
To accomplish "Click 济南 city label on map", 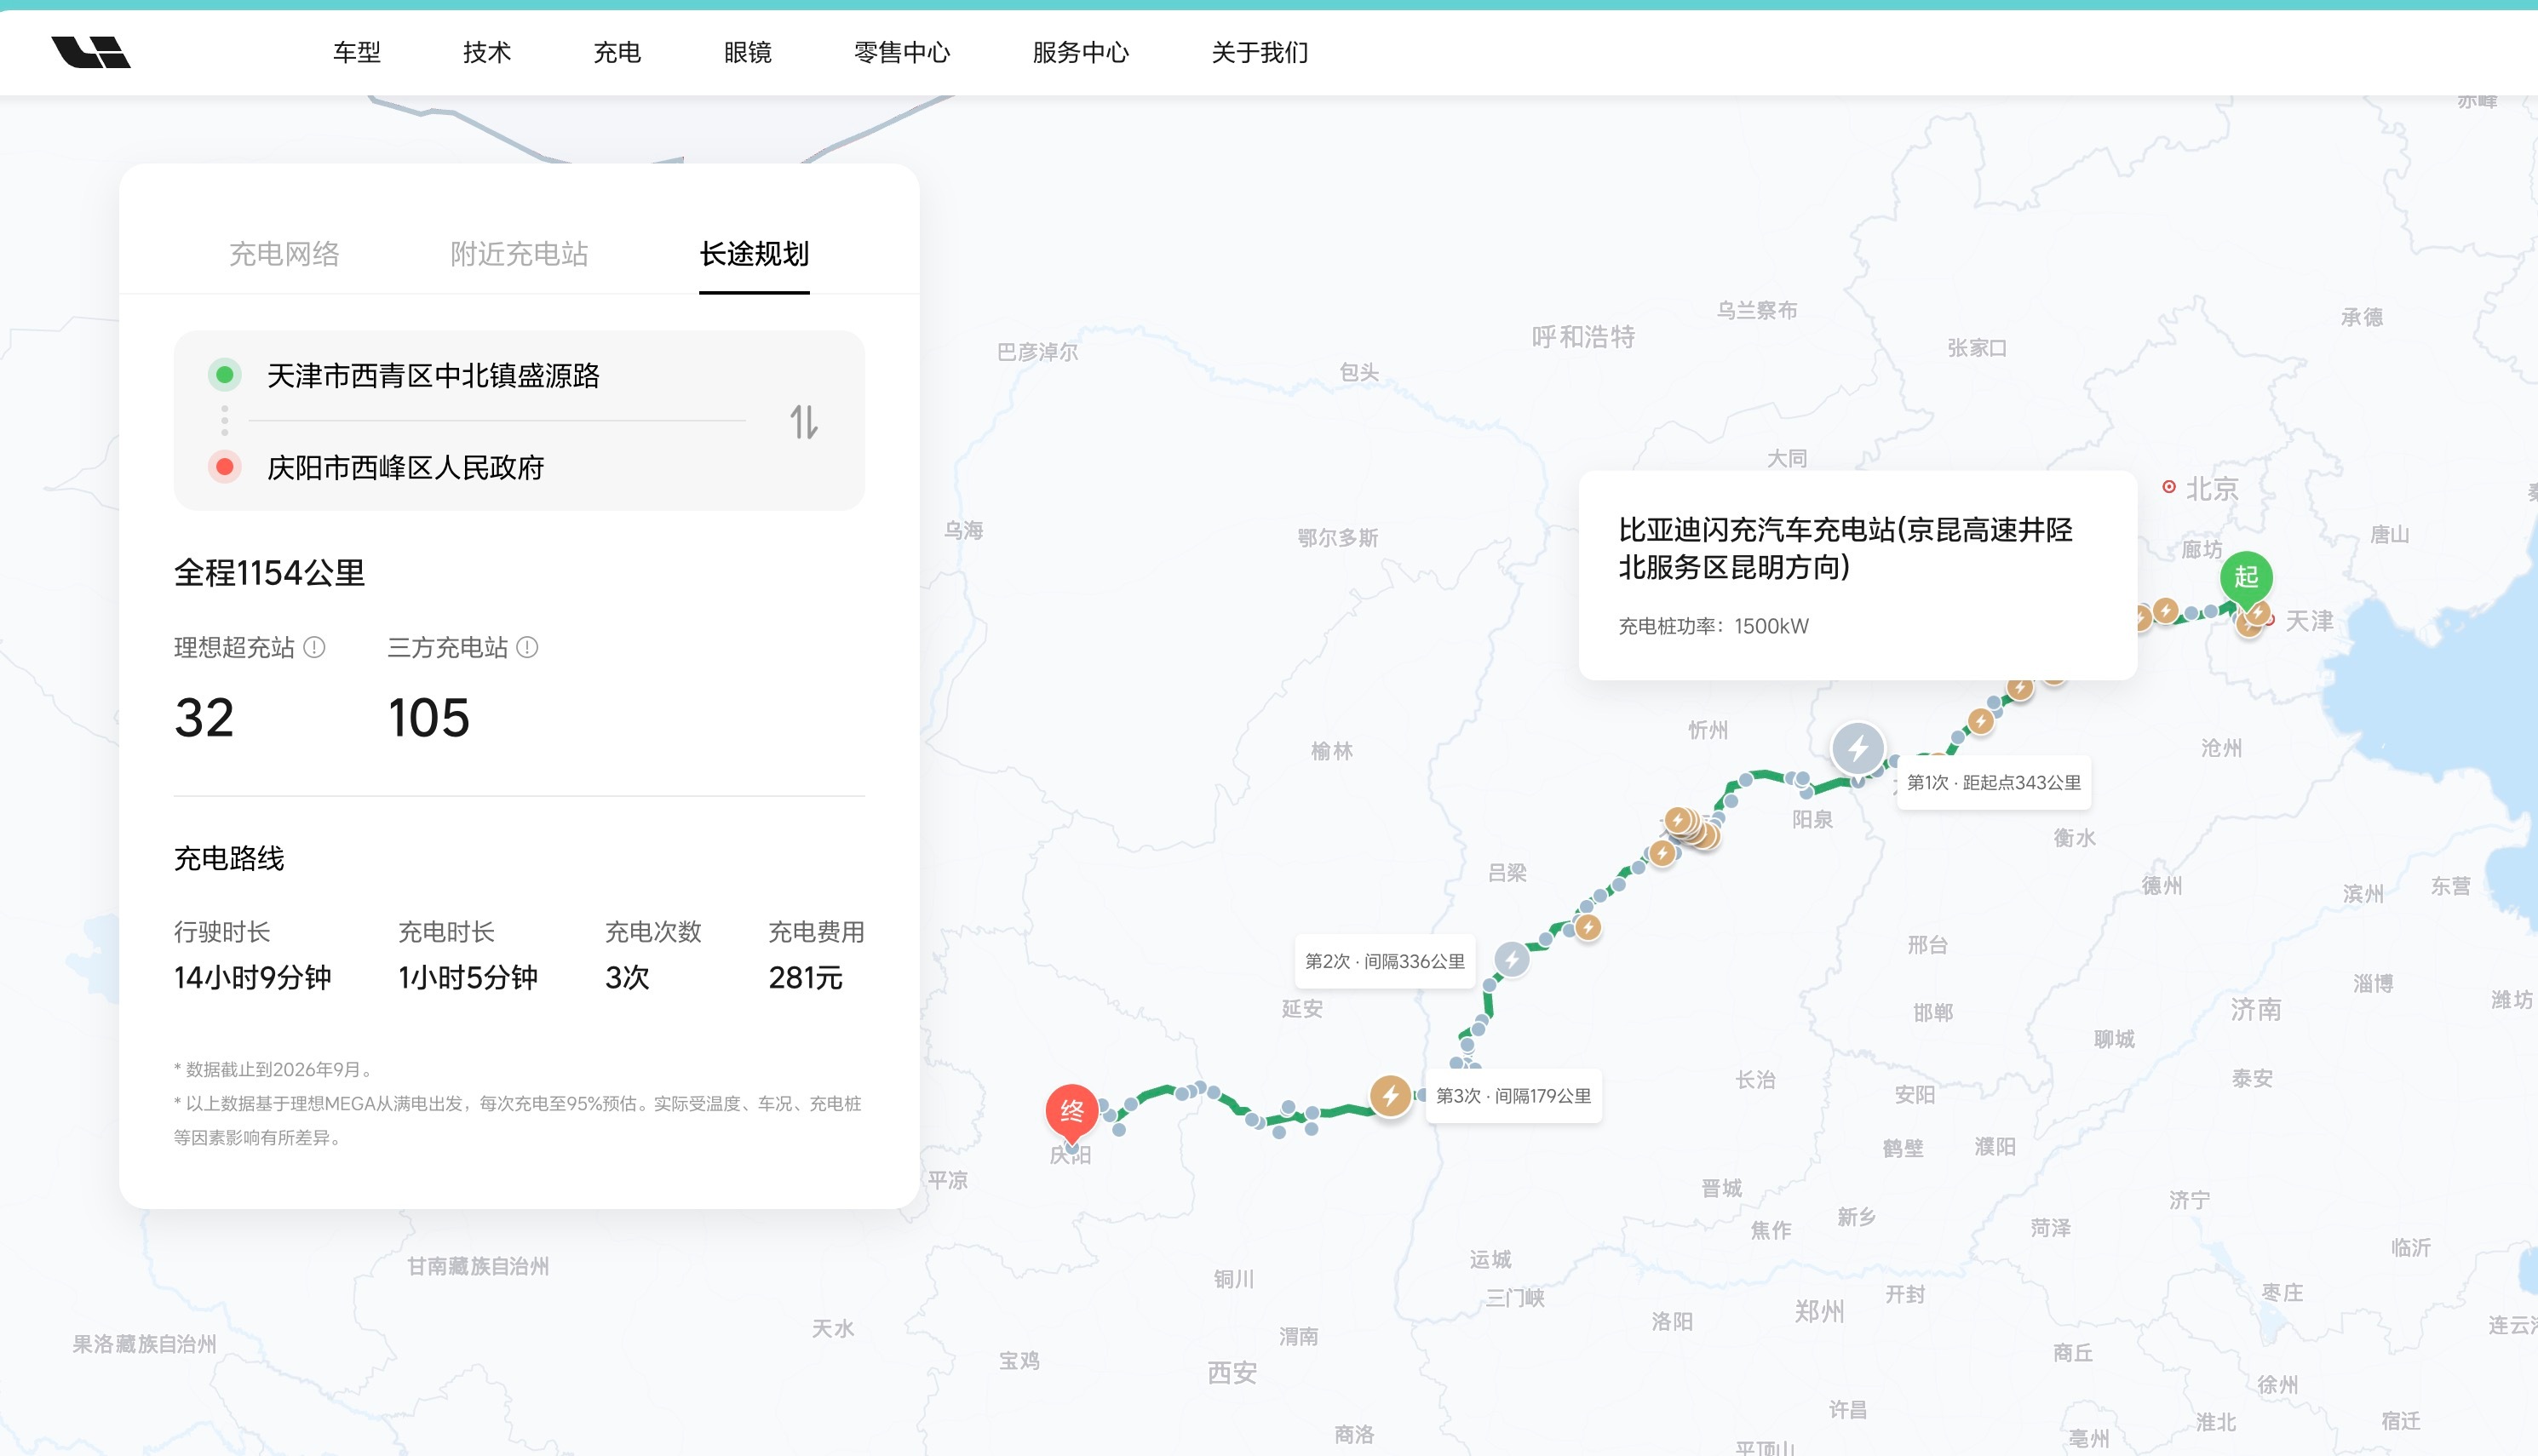I will click(2256, 1009).
